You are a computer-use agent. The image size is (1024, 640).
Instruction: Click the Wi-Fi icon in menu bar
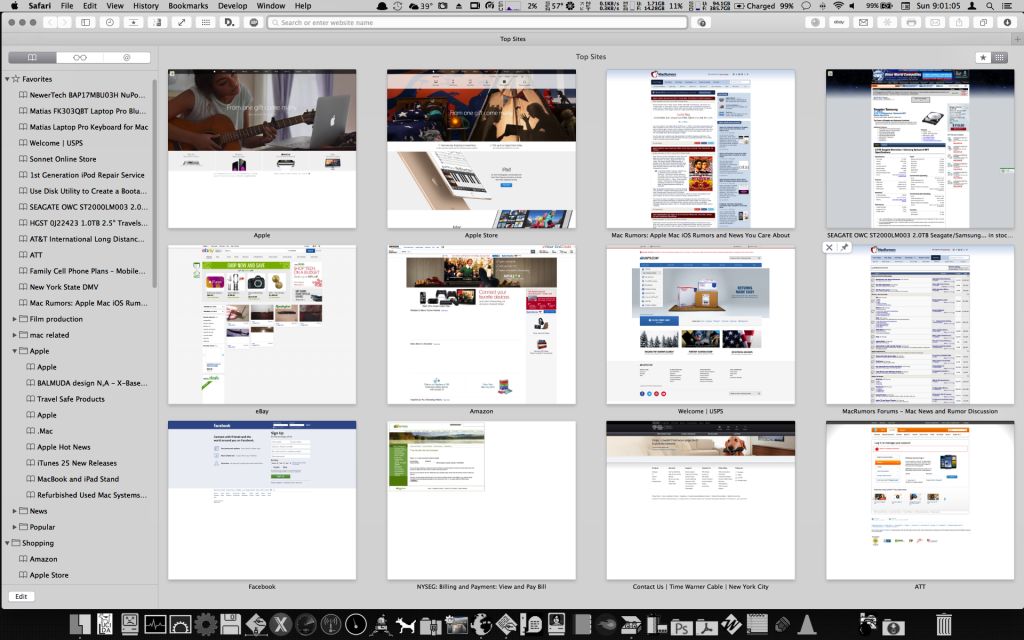[x=838, y=6]
